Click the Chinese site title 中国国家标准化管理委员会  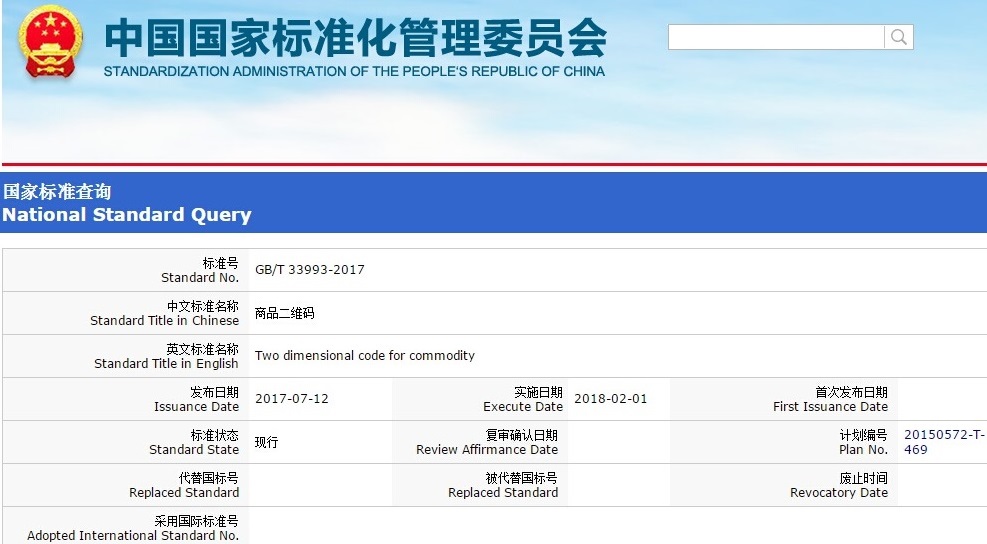pos(356,38)
